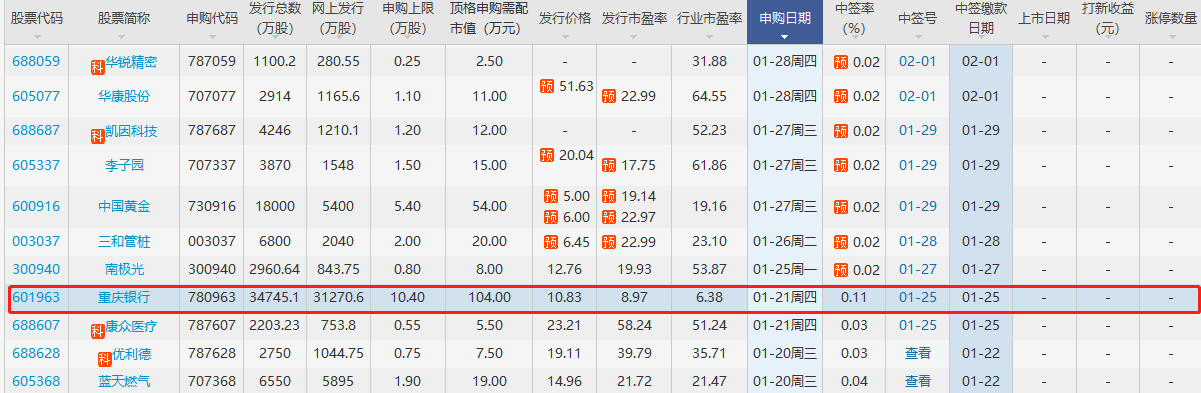Click the 预 badge in 凯因科技's 中签率 cell
Screen dimensions: 1201x393
(840, 131)
